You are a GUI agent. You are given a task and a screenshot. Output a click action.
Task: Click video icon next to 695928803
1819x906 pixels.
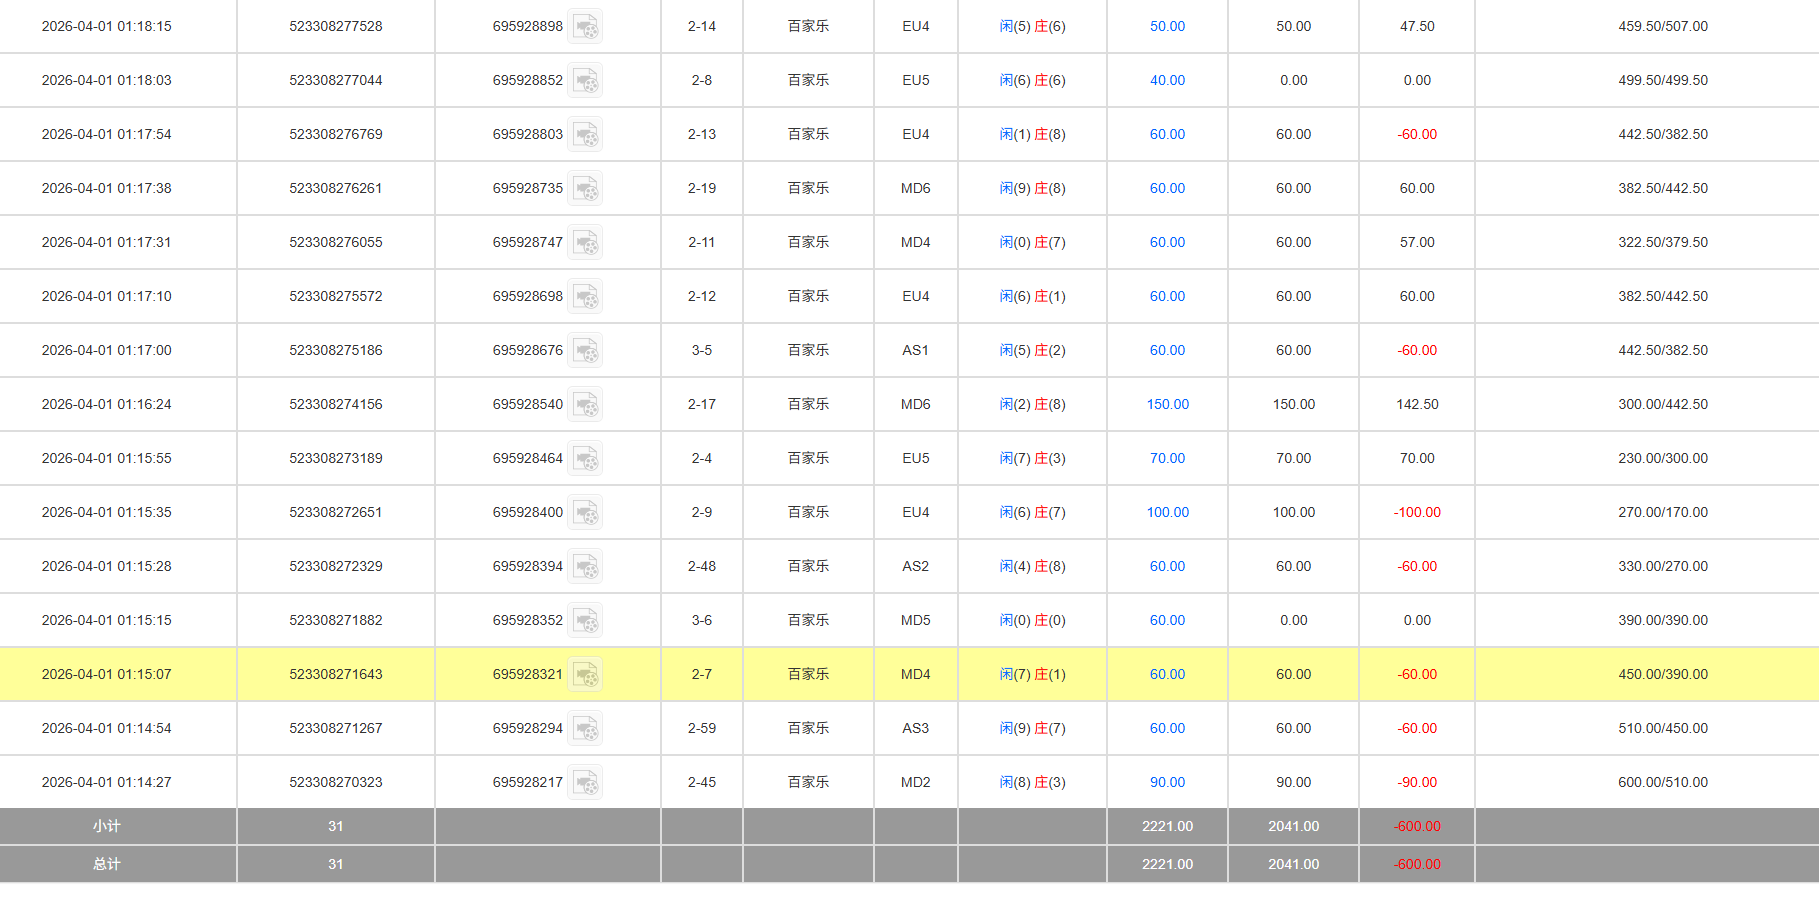coord(586,135)
